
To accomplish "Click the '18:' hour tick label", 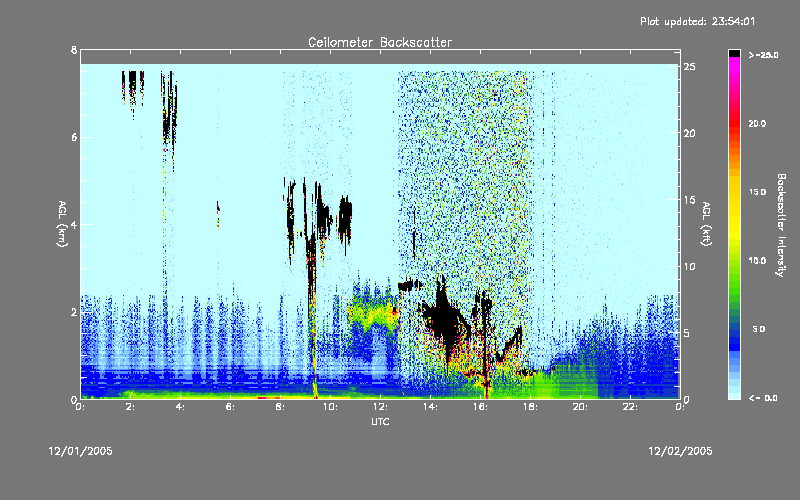I will (530, 407).
